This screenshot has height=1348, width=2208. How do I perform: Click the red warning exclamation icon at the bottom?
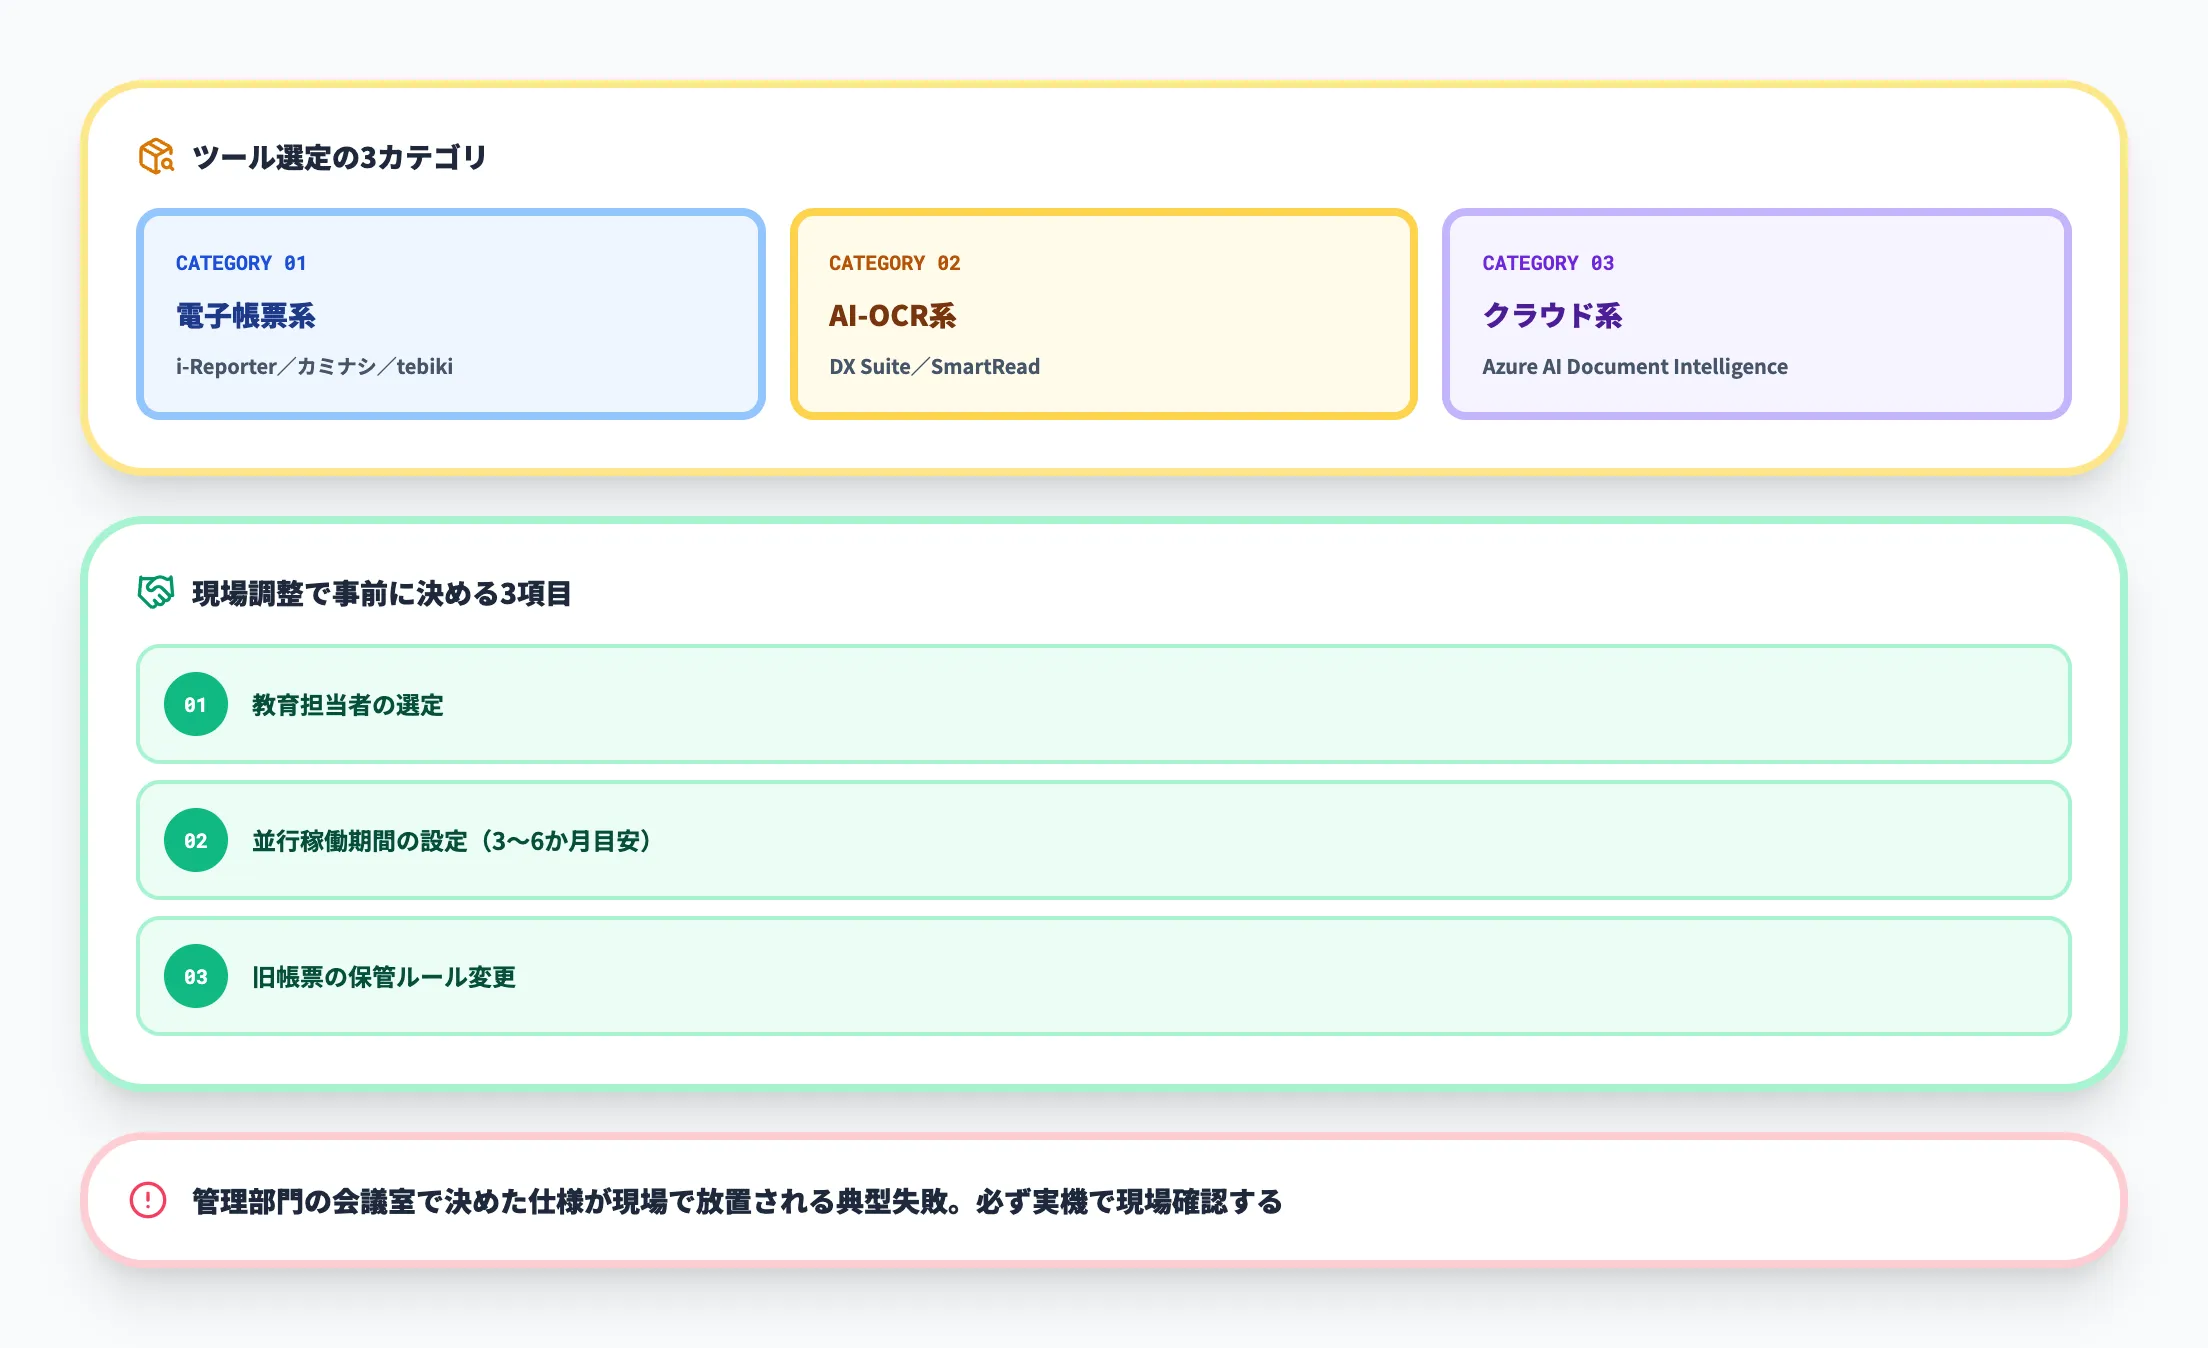click(x=146, y=1203)
